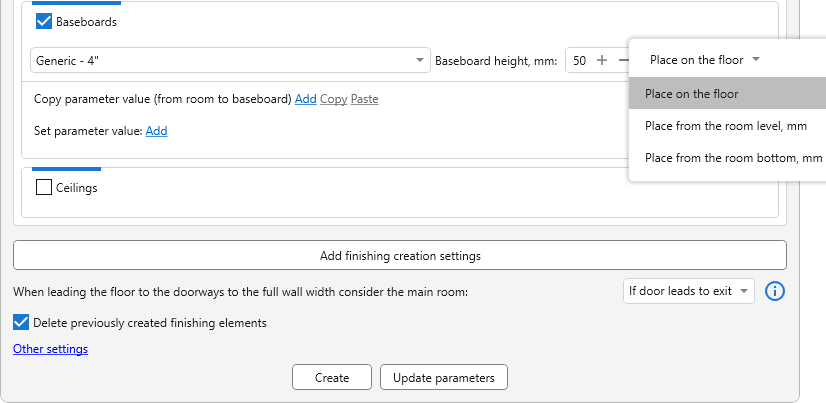Click Add finishing creation settings button
This screenshot has width=826, height=403.
[x=400, y=255]
